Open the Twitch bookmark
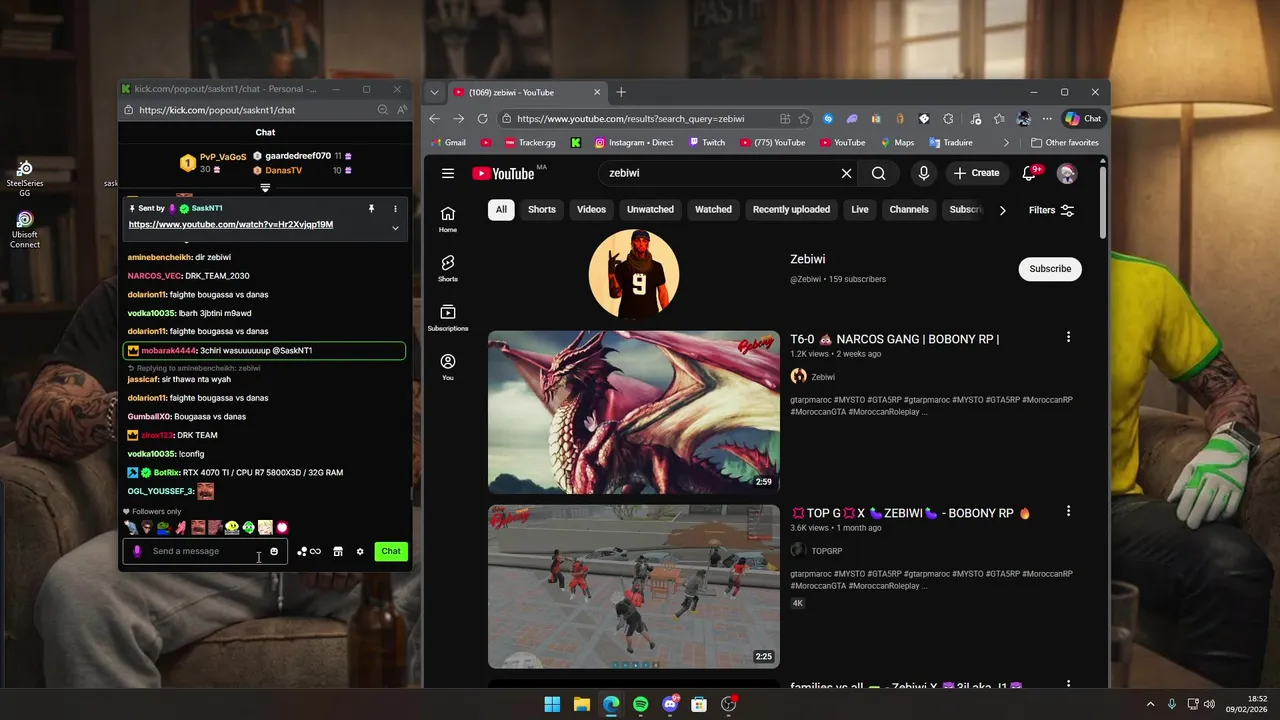Screen dimensions: 1280x720 707,143
